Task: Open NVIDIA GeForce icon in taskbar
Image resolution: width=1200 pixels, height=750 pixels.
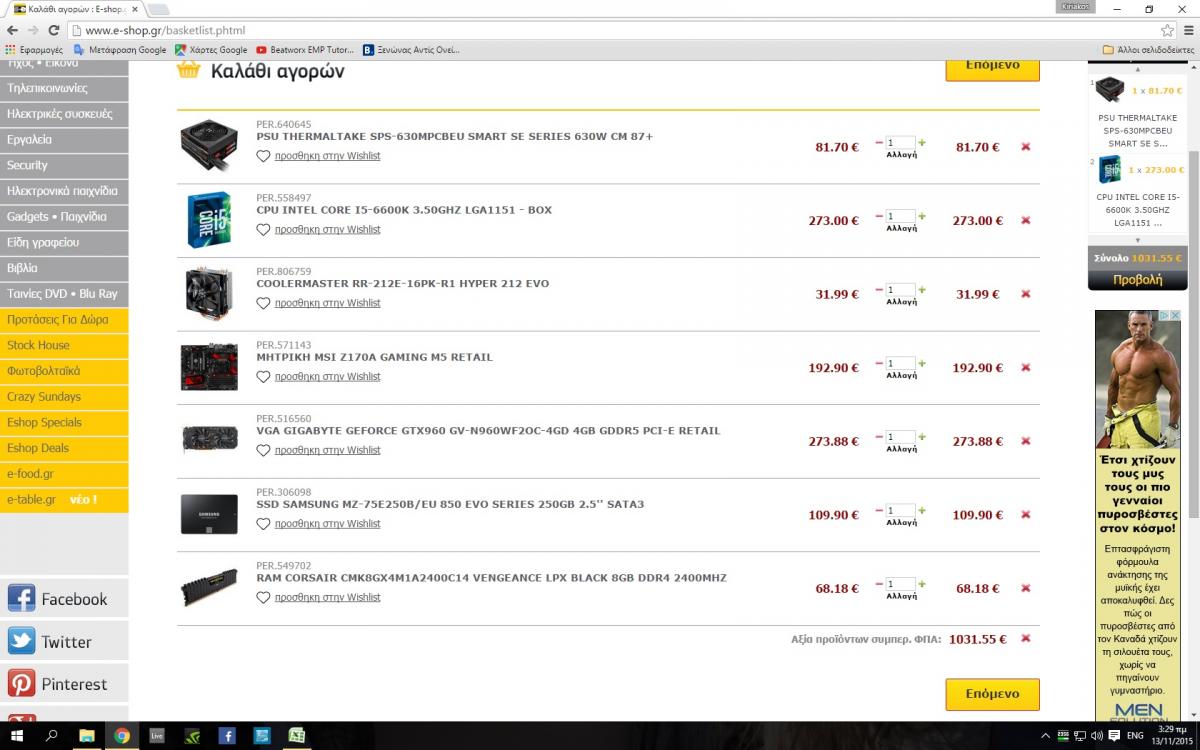Action: pos(192,735)
